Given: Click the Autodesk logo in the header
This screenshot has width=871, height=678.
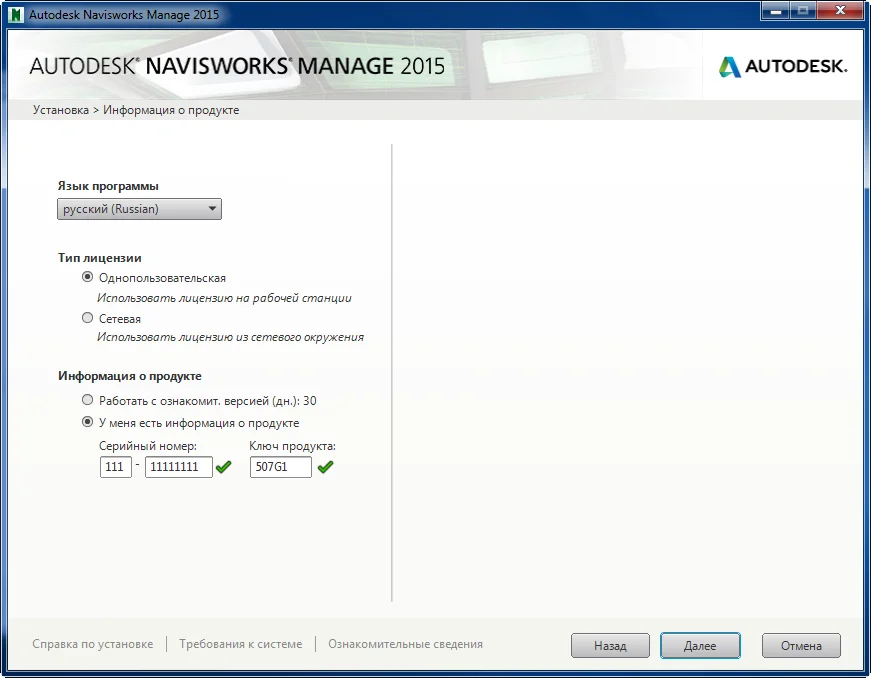Looking at the screenshot, I should pos(782,67).
